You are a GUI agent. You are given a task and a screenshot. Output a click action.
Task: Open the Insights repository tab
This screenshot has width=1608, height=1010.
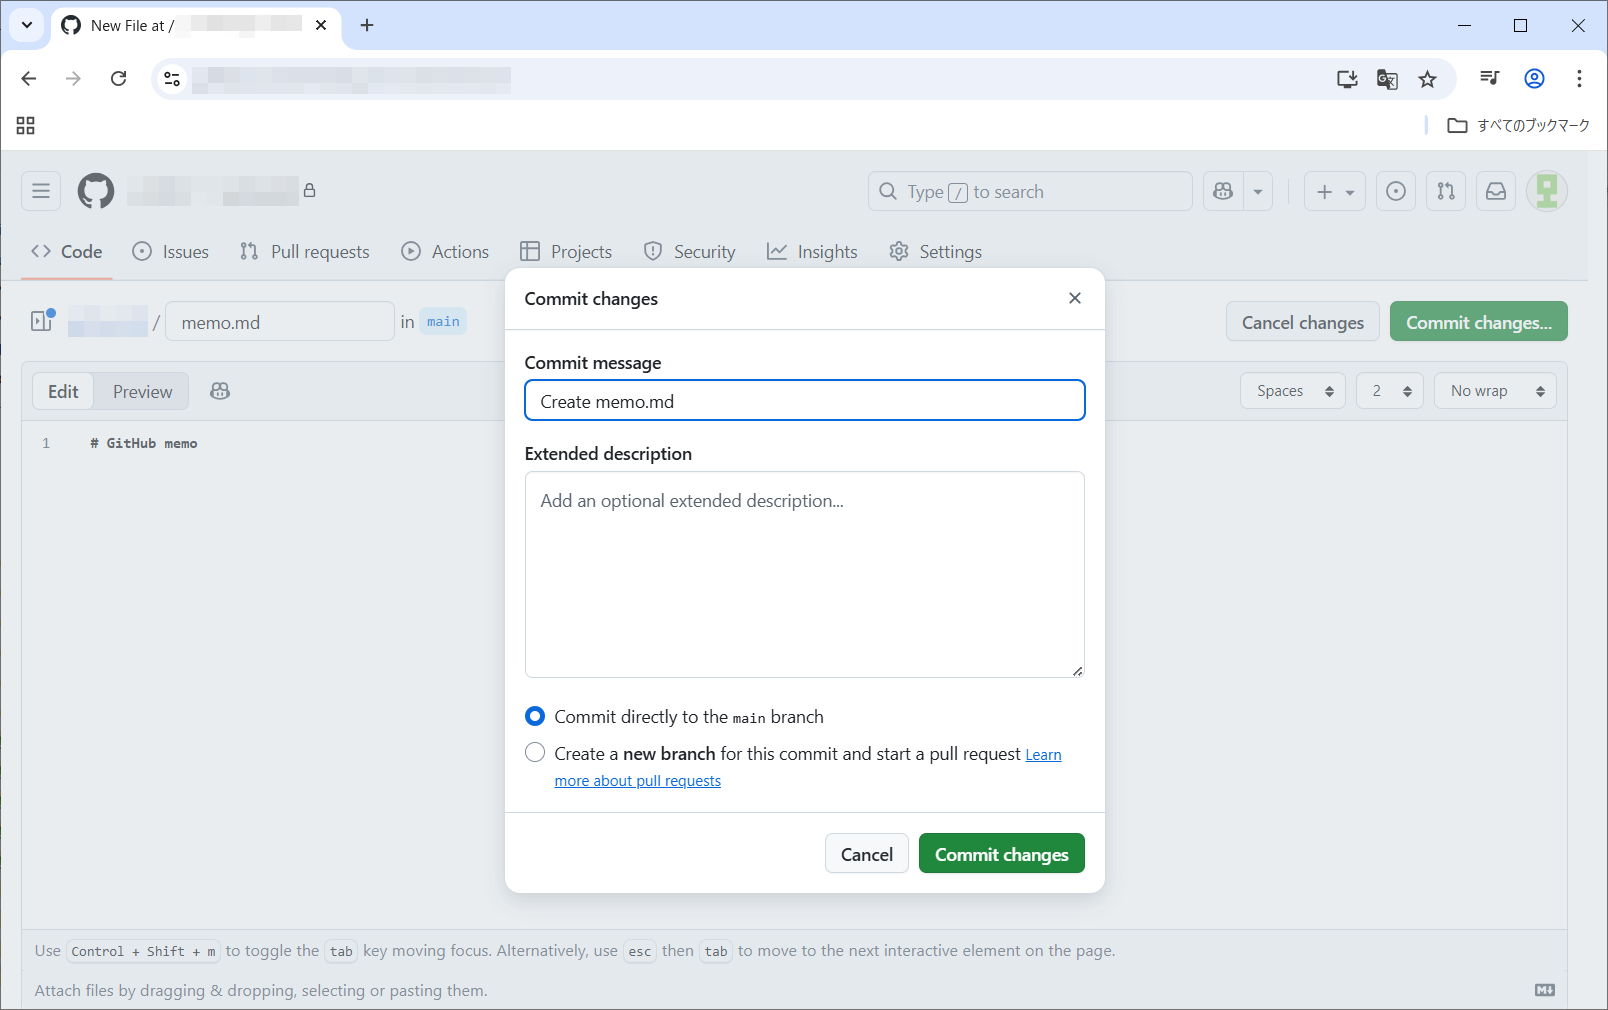click(812, 252)
